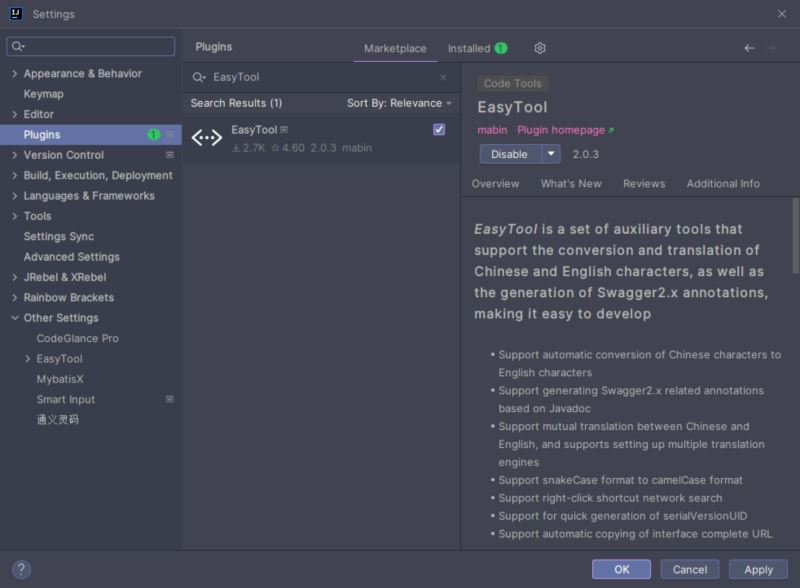Expand the Appearance & Behavior section
The image size is (800, 588).
14,74
